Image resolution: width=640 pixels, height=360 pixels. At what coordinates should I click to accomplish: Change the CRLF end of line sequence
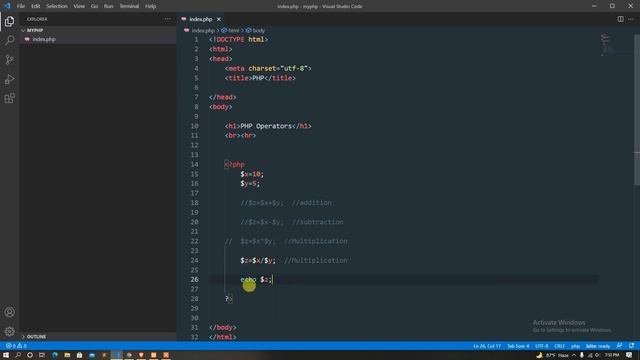coord(559,346)
